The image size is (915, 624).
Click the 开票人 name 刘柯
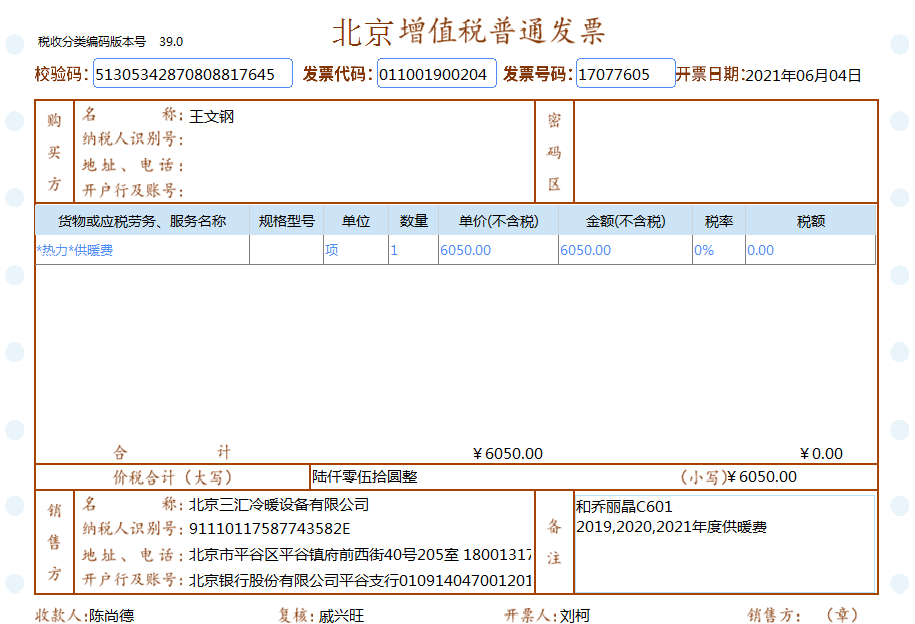(x=574, y=615)
